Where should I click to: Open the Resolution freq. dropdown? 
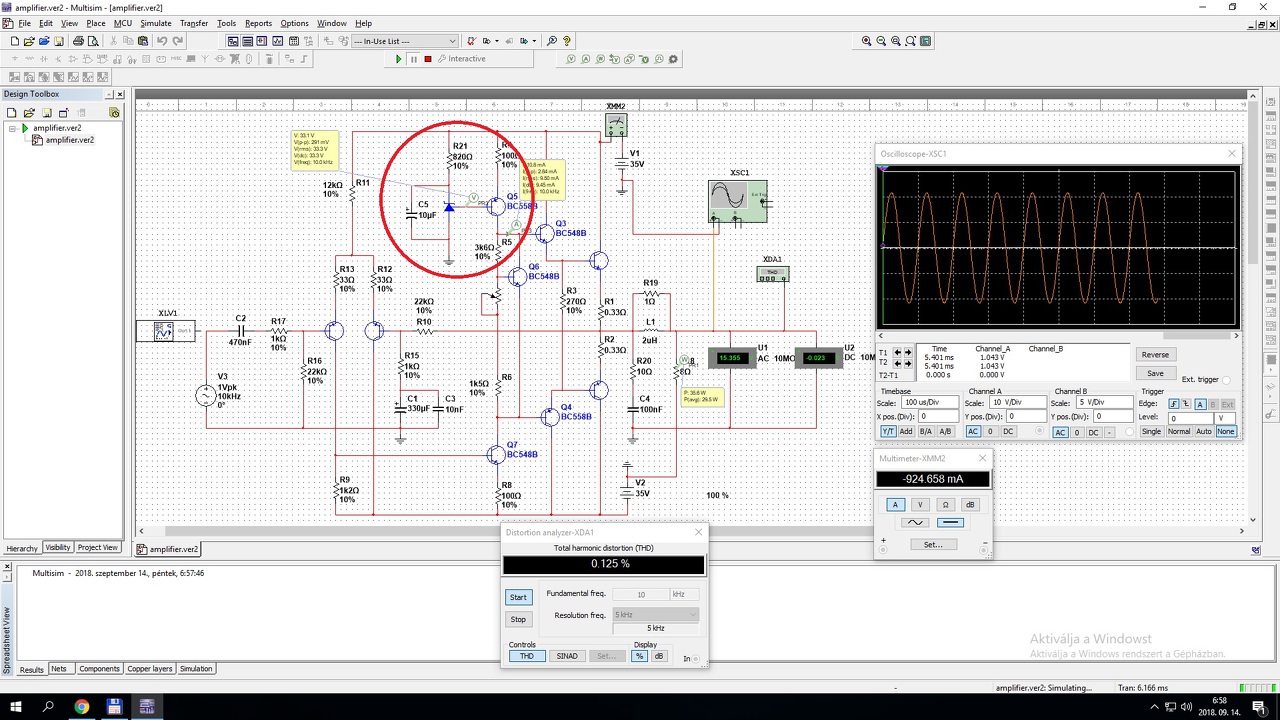click(655, 615)
